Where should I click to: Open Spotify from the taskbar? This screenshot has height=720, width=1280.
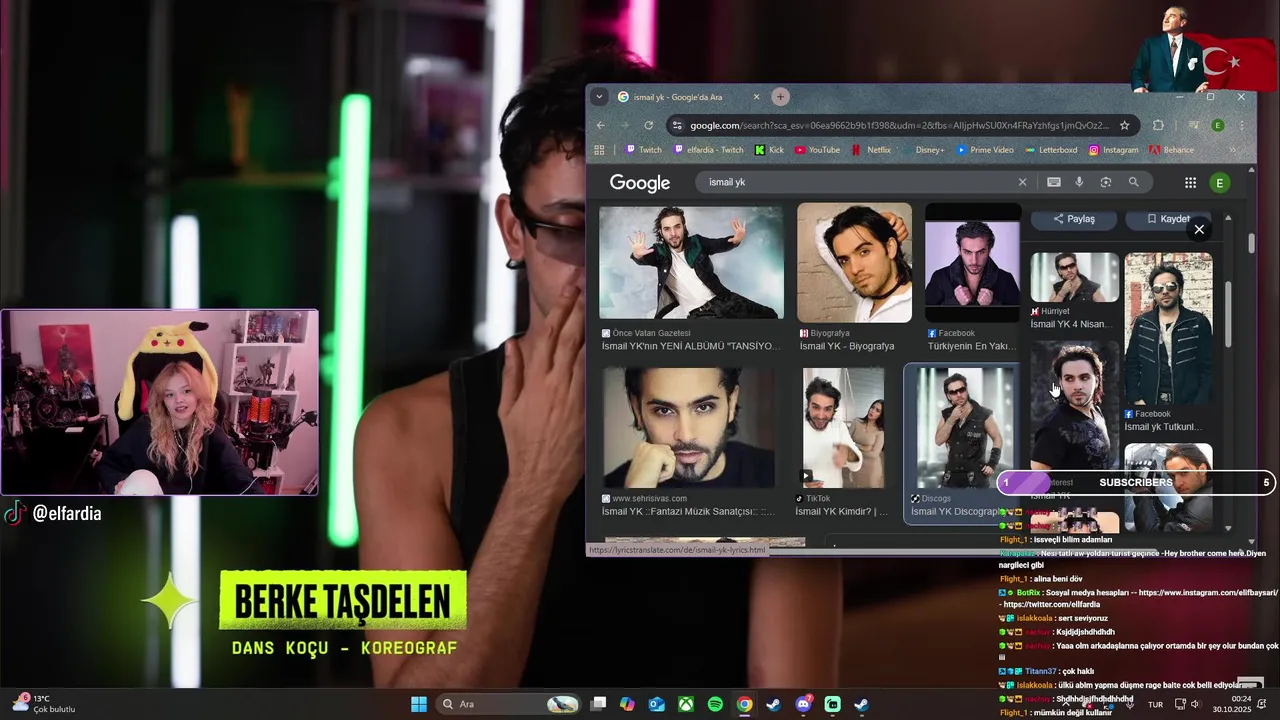(715, 704)
